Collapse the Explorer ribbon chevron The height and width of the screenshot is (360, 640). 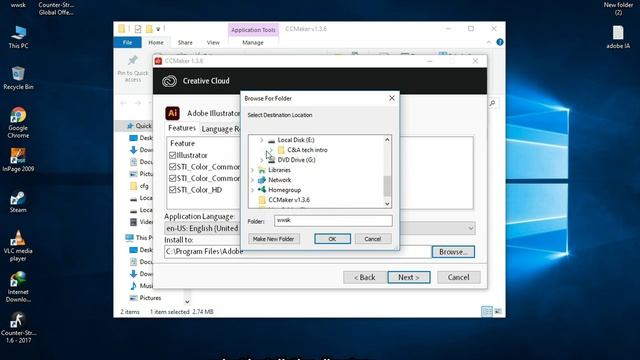[489, 42]
